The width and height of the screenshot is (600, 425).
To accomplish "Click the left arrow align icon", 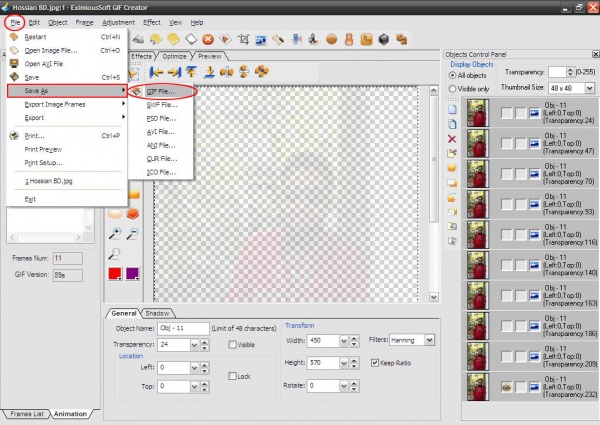I will pyautogui.click(x=157, y=72).
